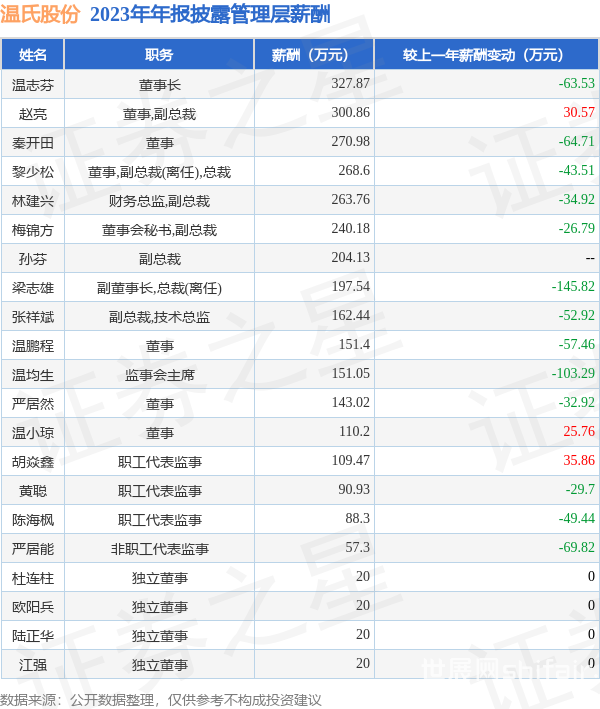Click the red change value 30.57
Viewport: 600px width, 709px height.
(x=578, y=113)
